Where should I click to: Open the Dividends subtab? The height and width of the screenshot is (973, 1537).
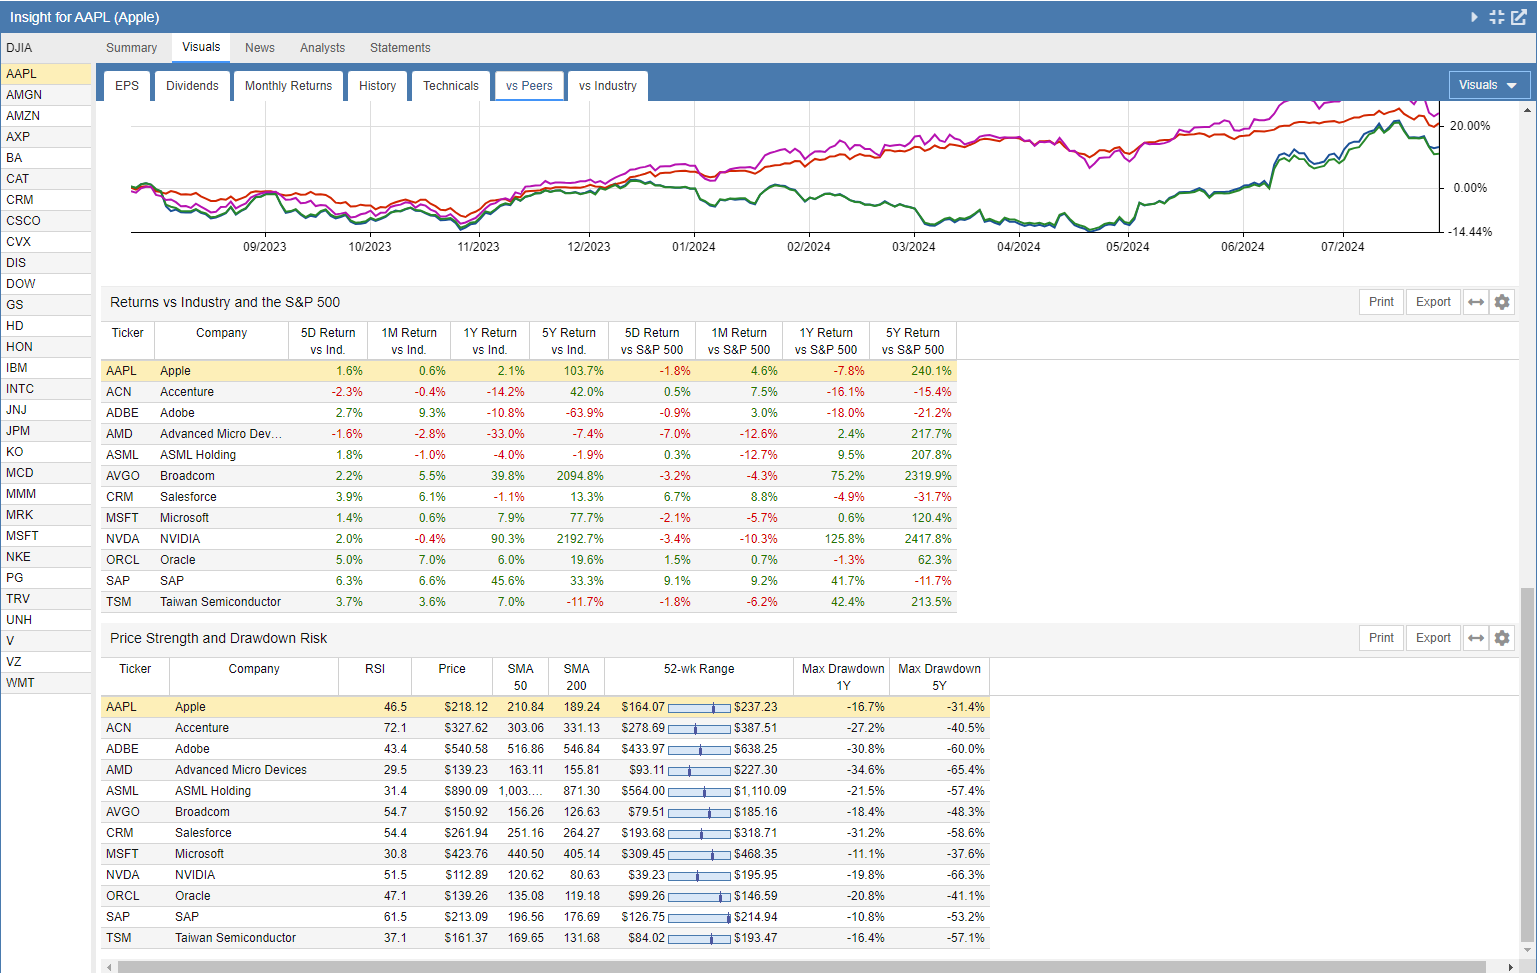point(192,86)
